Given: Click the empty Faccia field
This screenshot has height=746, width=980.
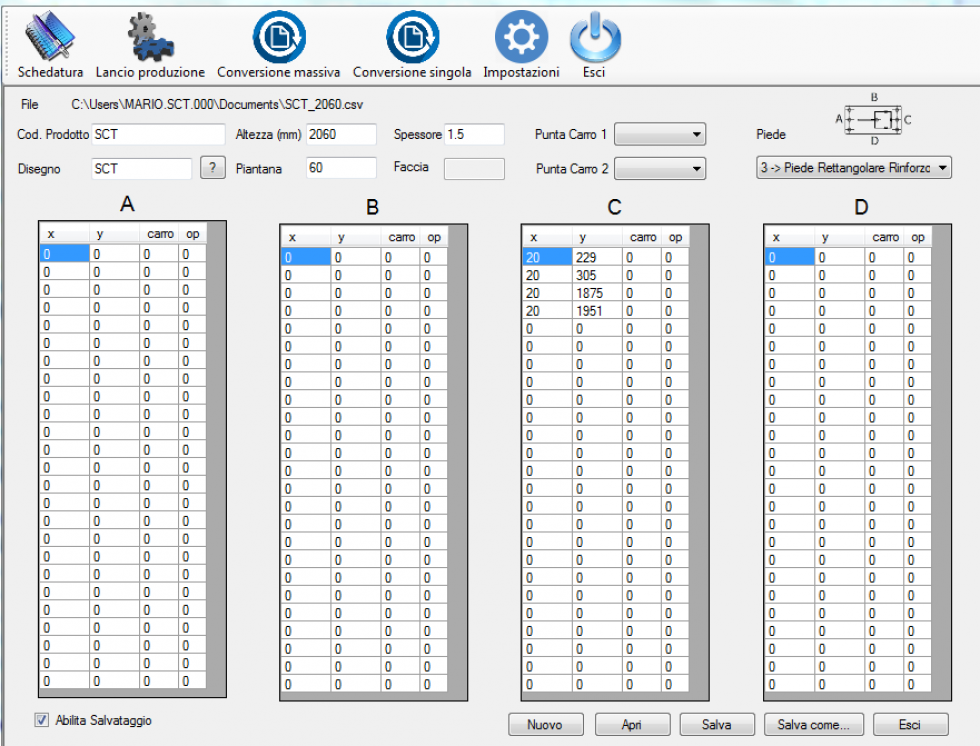Looking at the screenshot, I should (x=474, y=168).
